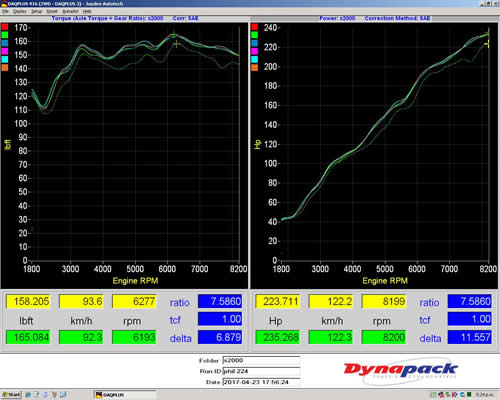This screenshot has height=400, width=500.
Task: Click the orange run swatch on torque graph
Action: [5, 67]
